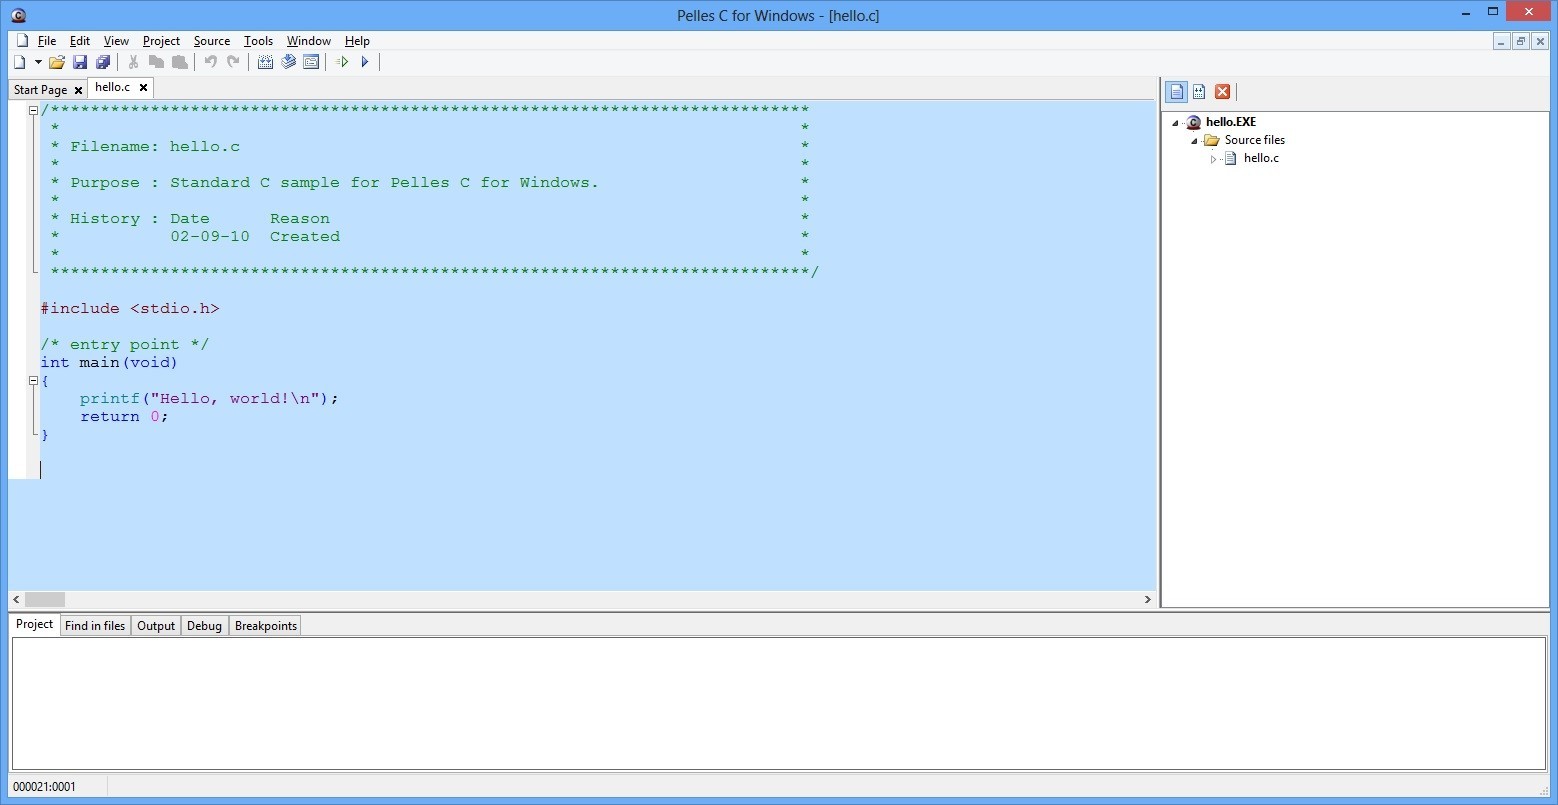The width and height of the screenshot is (1558, 805).
Task: Collapse the hello.EXE tree node
Action: [1175, 123]
